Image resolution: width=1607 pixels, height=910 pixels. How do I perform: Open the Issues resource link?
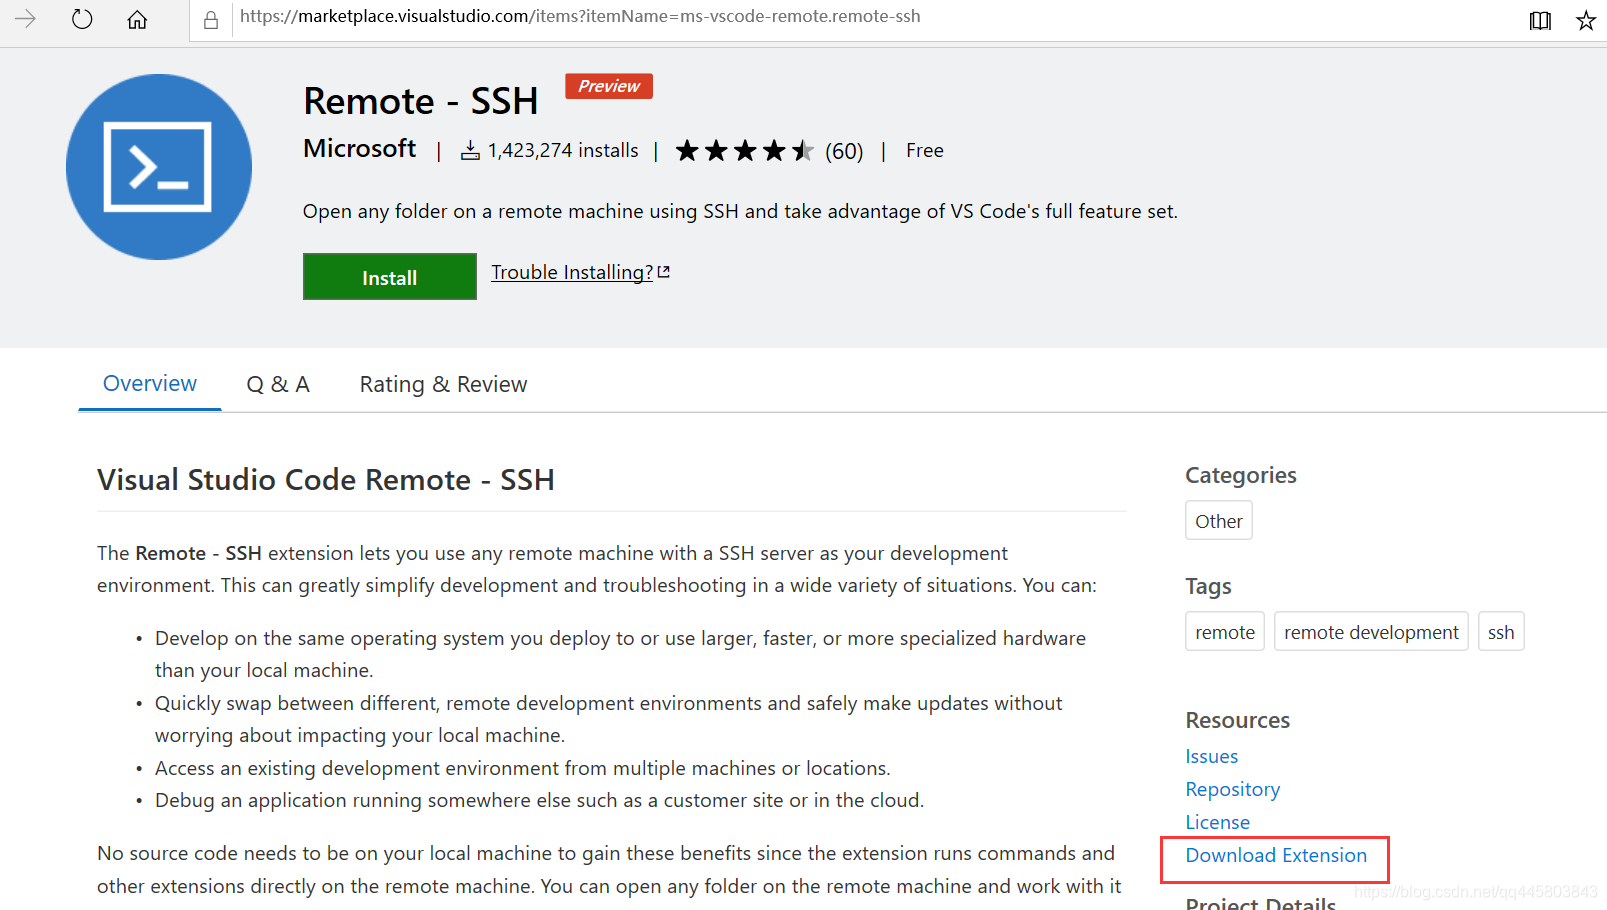(1212, 757)
